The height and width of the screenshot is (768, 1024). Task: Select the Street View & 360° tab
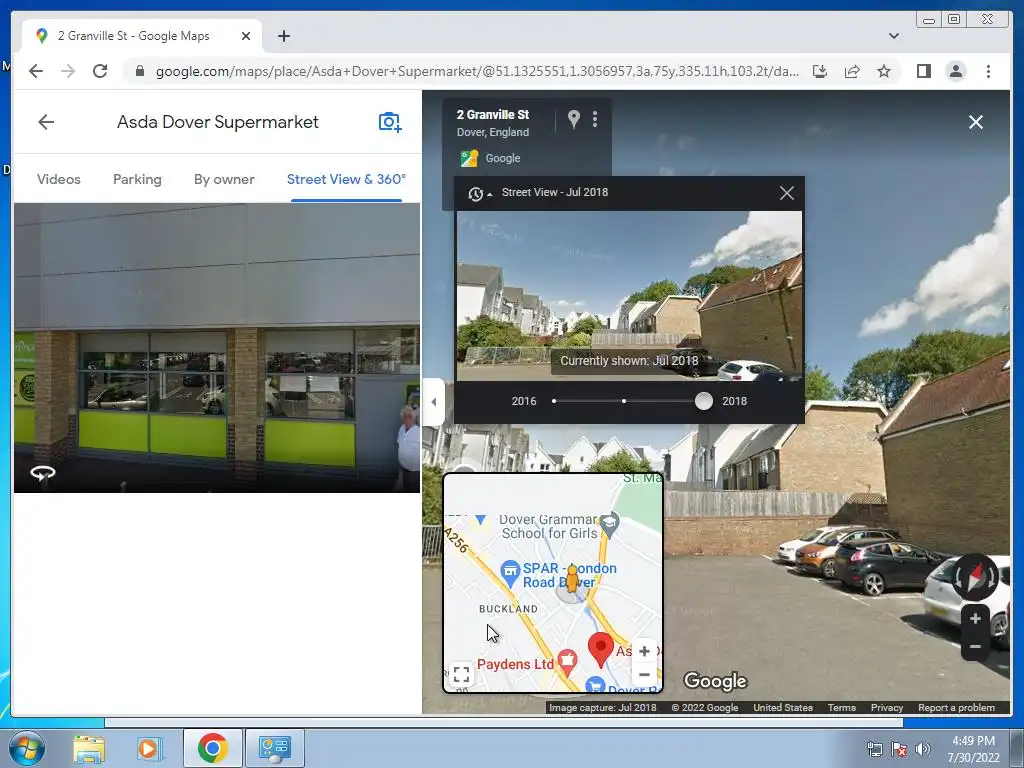point(346,180)
